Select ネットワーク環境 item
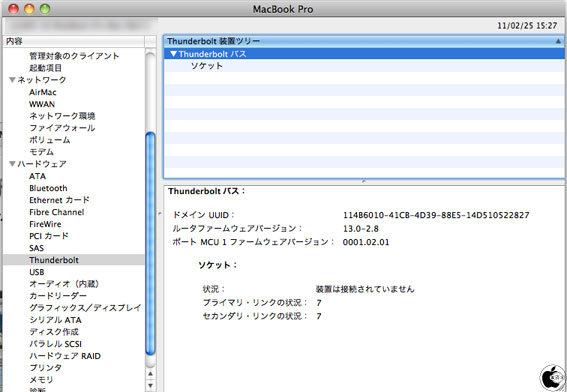The width and height of the screenshot is (567, 392). click(62, 116)
